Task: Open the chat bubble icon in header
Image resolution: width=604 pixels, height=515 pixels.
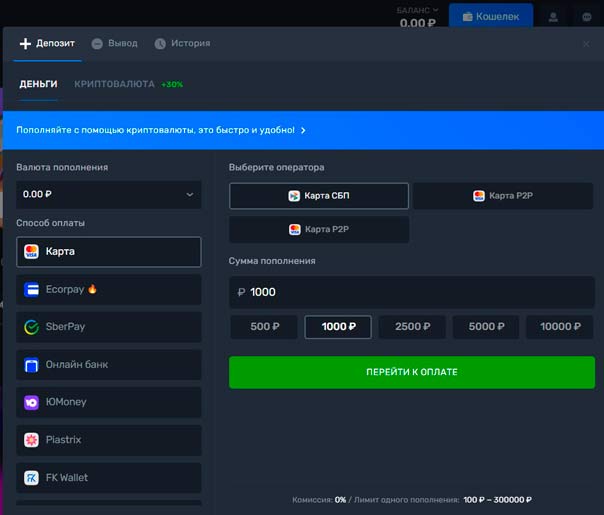Action: click(585, 17)
